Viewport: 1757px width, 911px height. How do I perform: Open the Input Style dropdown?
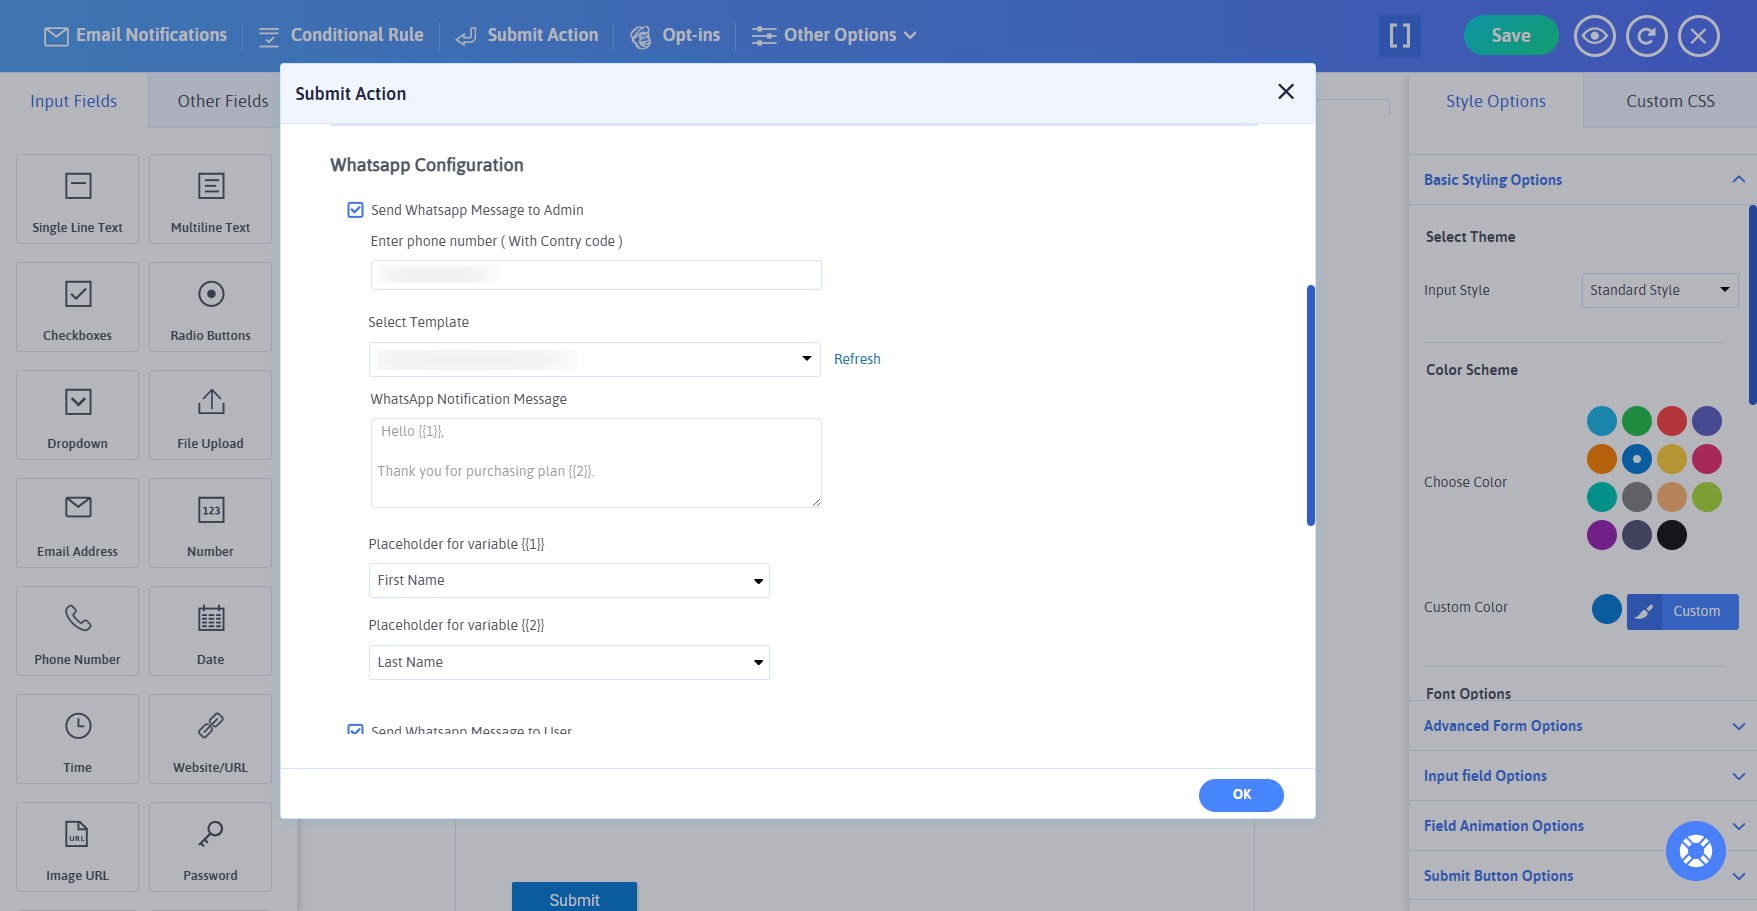(1658, 290)
